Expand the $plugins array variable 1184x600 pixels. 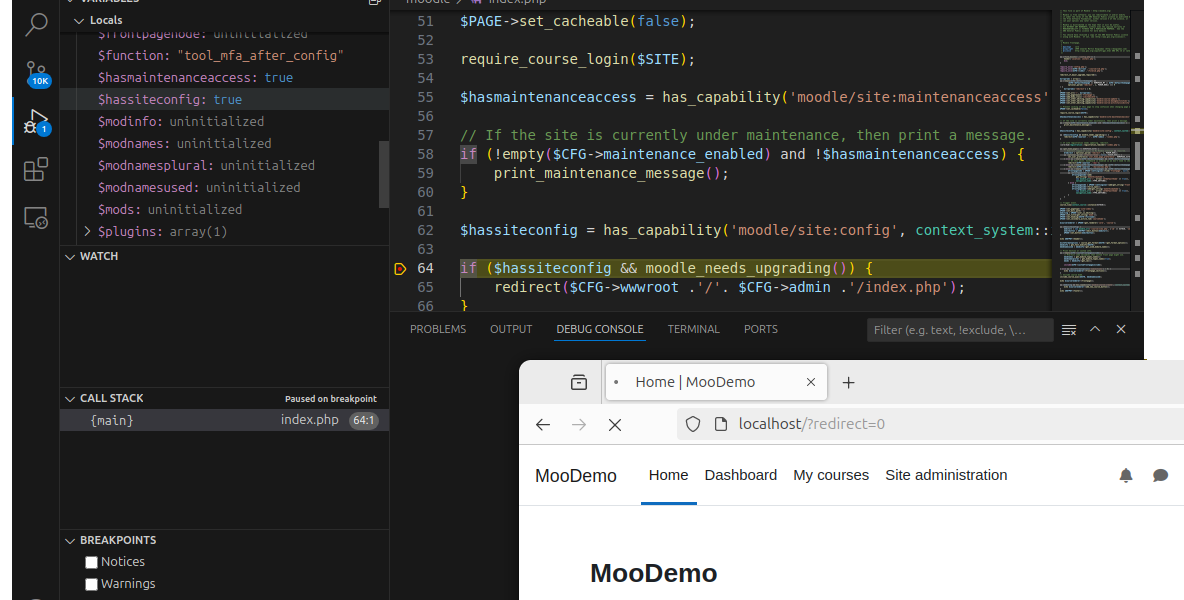click(88, 231)
